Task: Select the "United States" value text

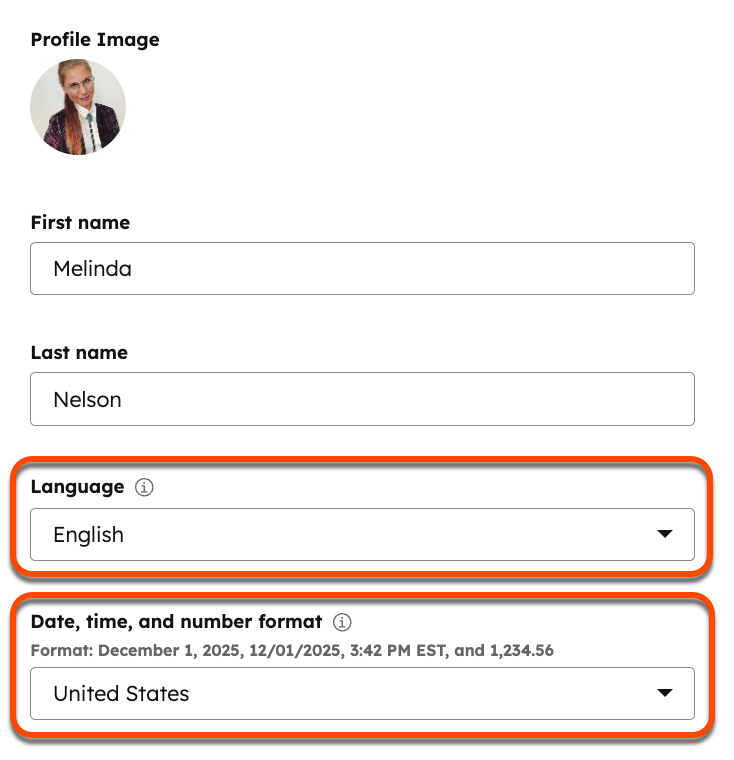Action: click(x=121, y=693)
